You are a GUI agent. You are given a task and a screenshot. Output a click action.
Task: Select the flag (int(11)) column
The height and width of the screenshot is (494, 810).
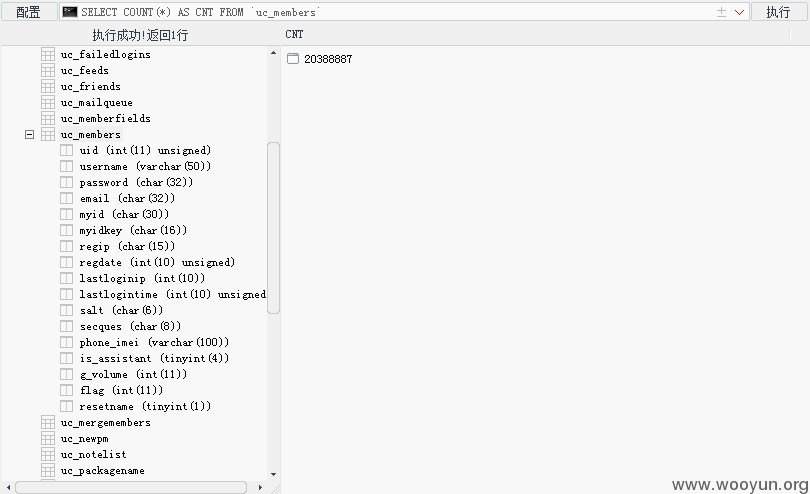(x=121, y=391)
